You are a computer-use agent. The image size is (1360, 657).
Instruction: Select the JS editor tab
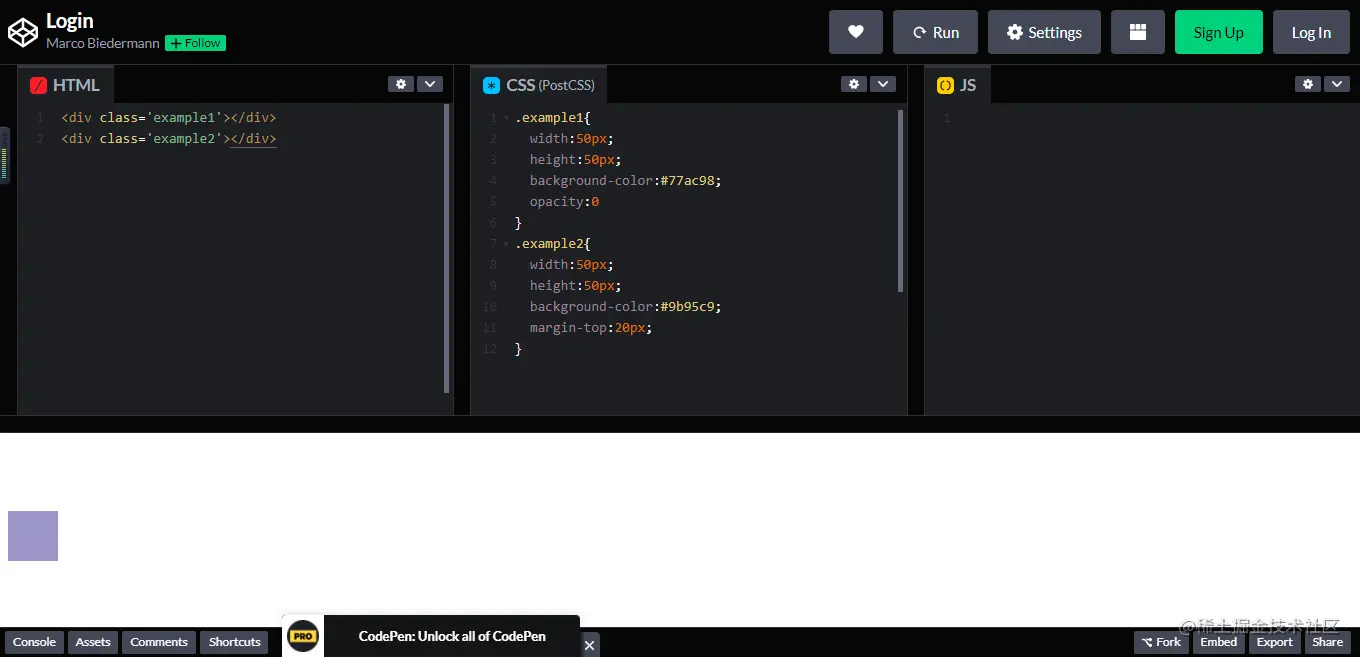coord(957,85)
